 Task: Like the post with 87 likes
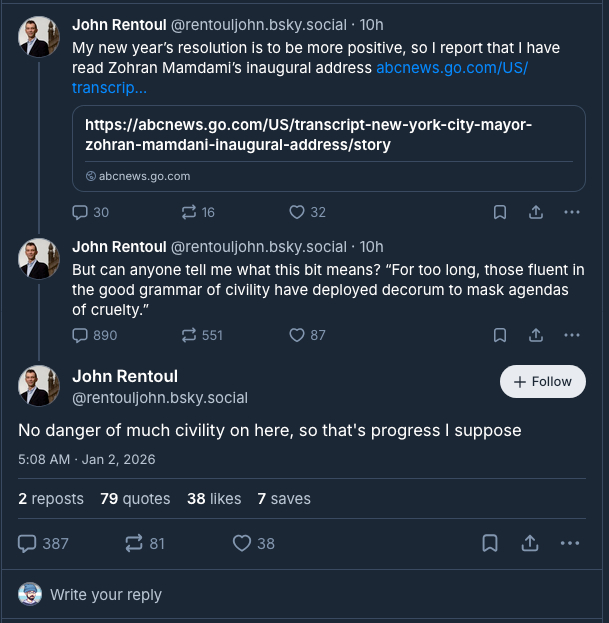297,335
